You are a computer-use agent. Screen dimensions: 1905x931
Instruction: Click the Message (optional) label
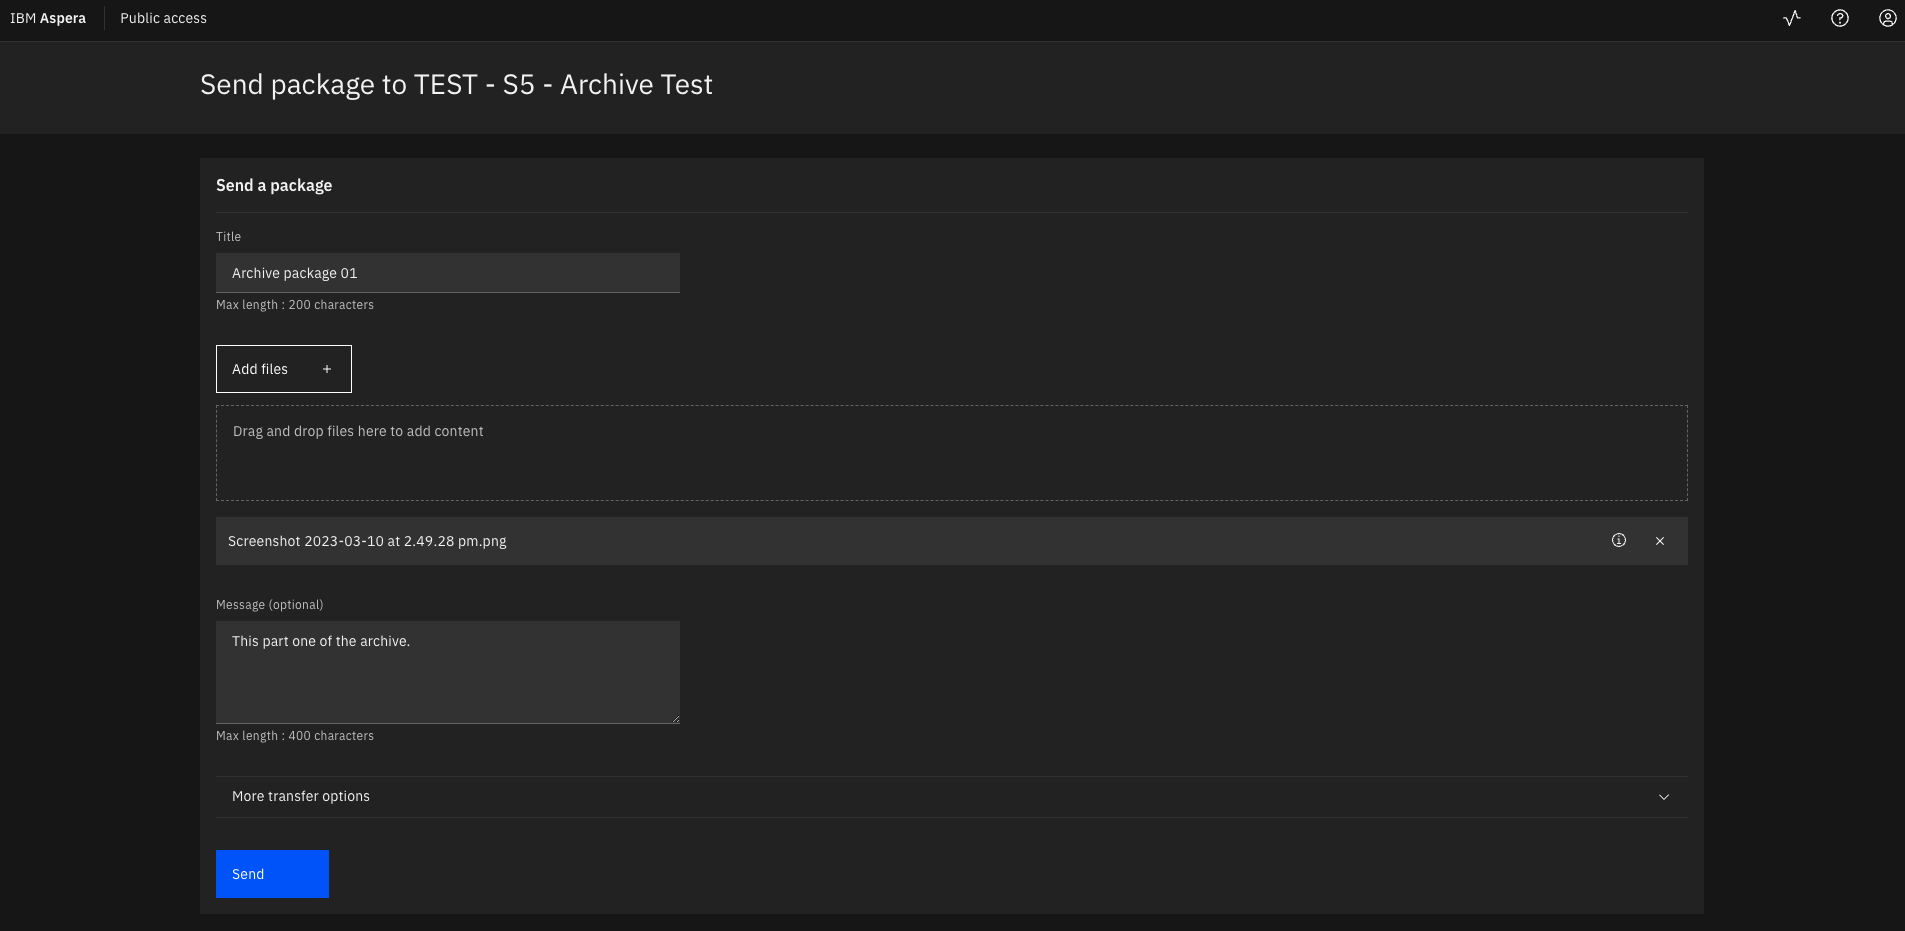click(x=270, y=605)
